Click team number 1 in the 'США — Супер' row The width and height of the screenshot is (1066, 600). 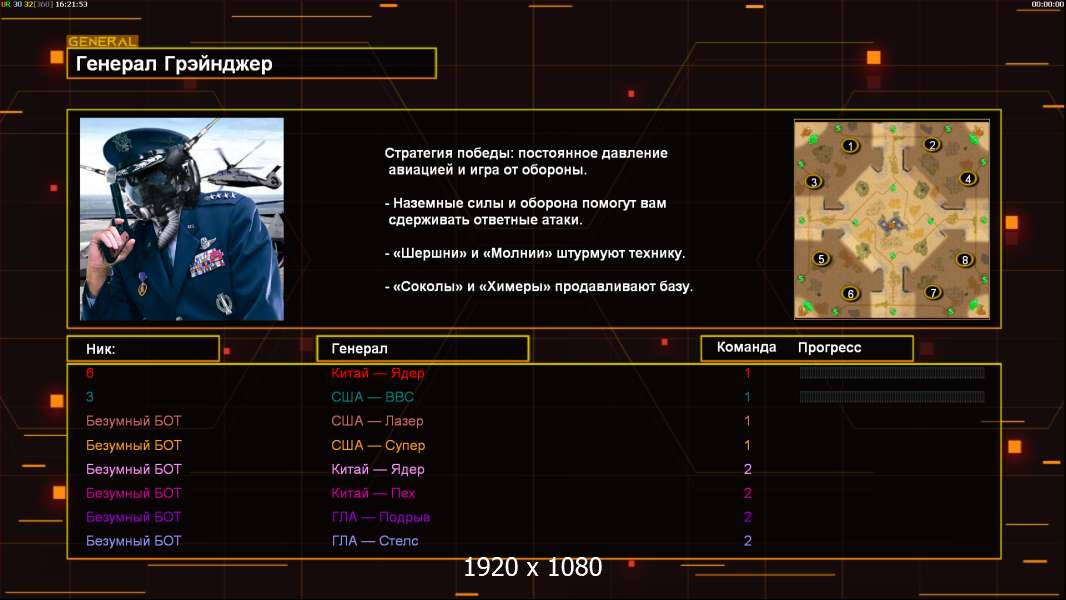tap(747, 445)
